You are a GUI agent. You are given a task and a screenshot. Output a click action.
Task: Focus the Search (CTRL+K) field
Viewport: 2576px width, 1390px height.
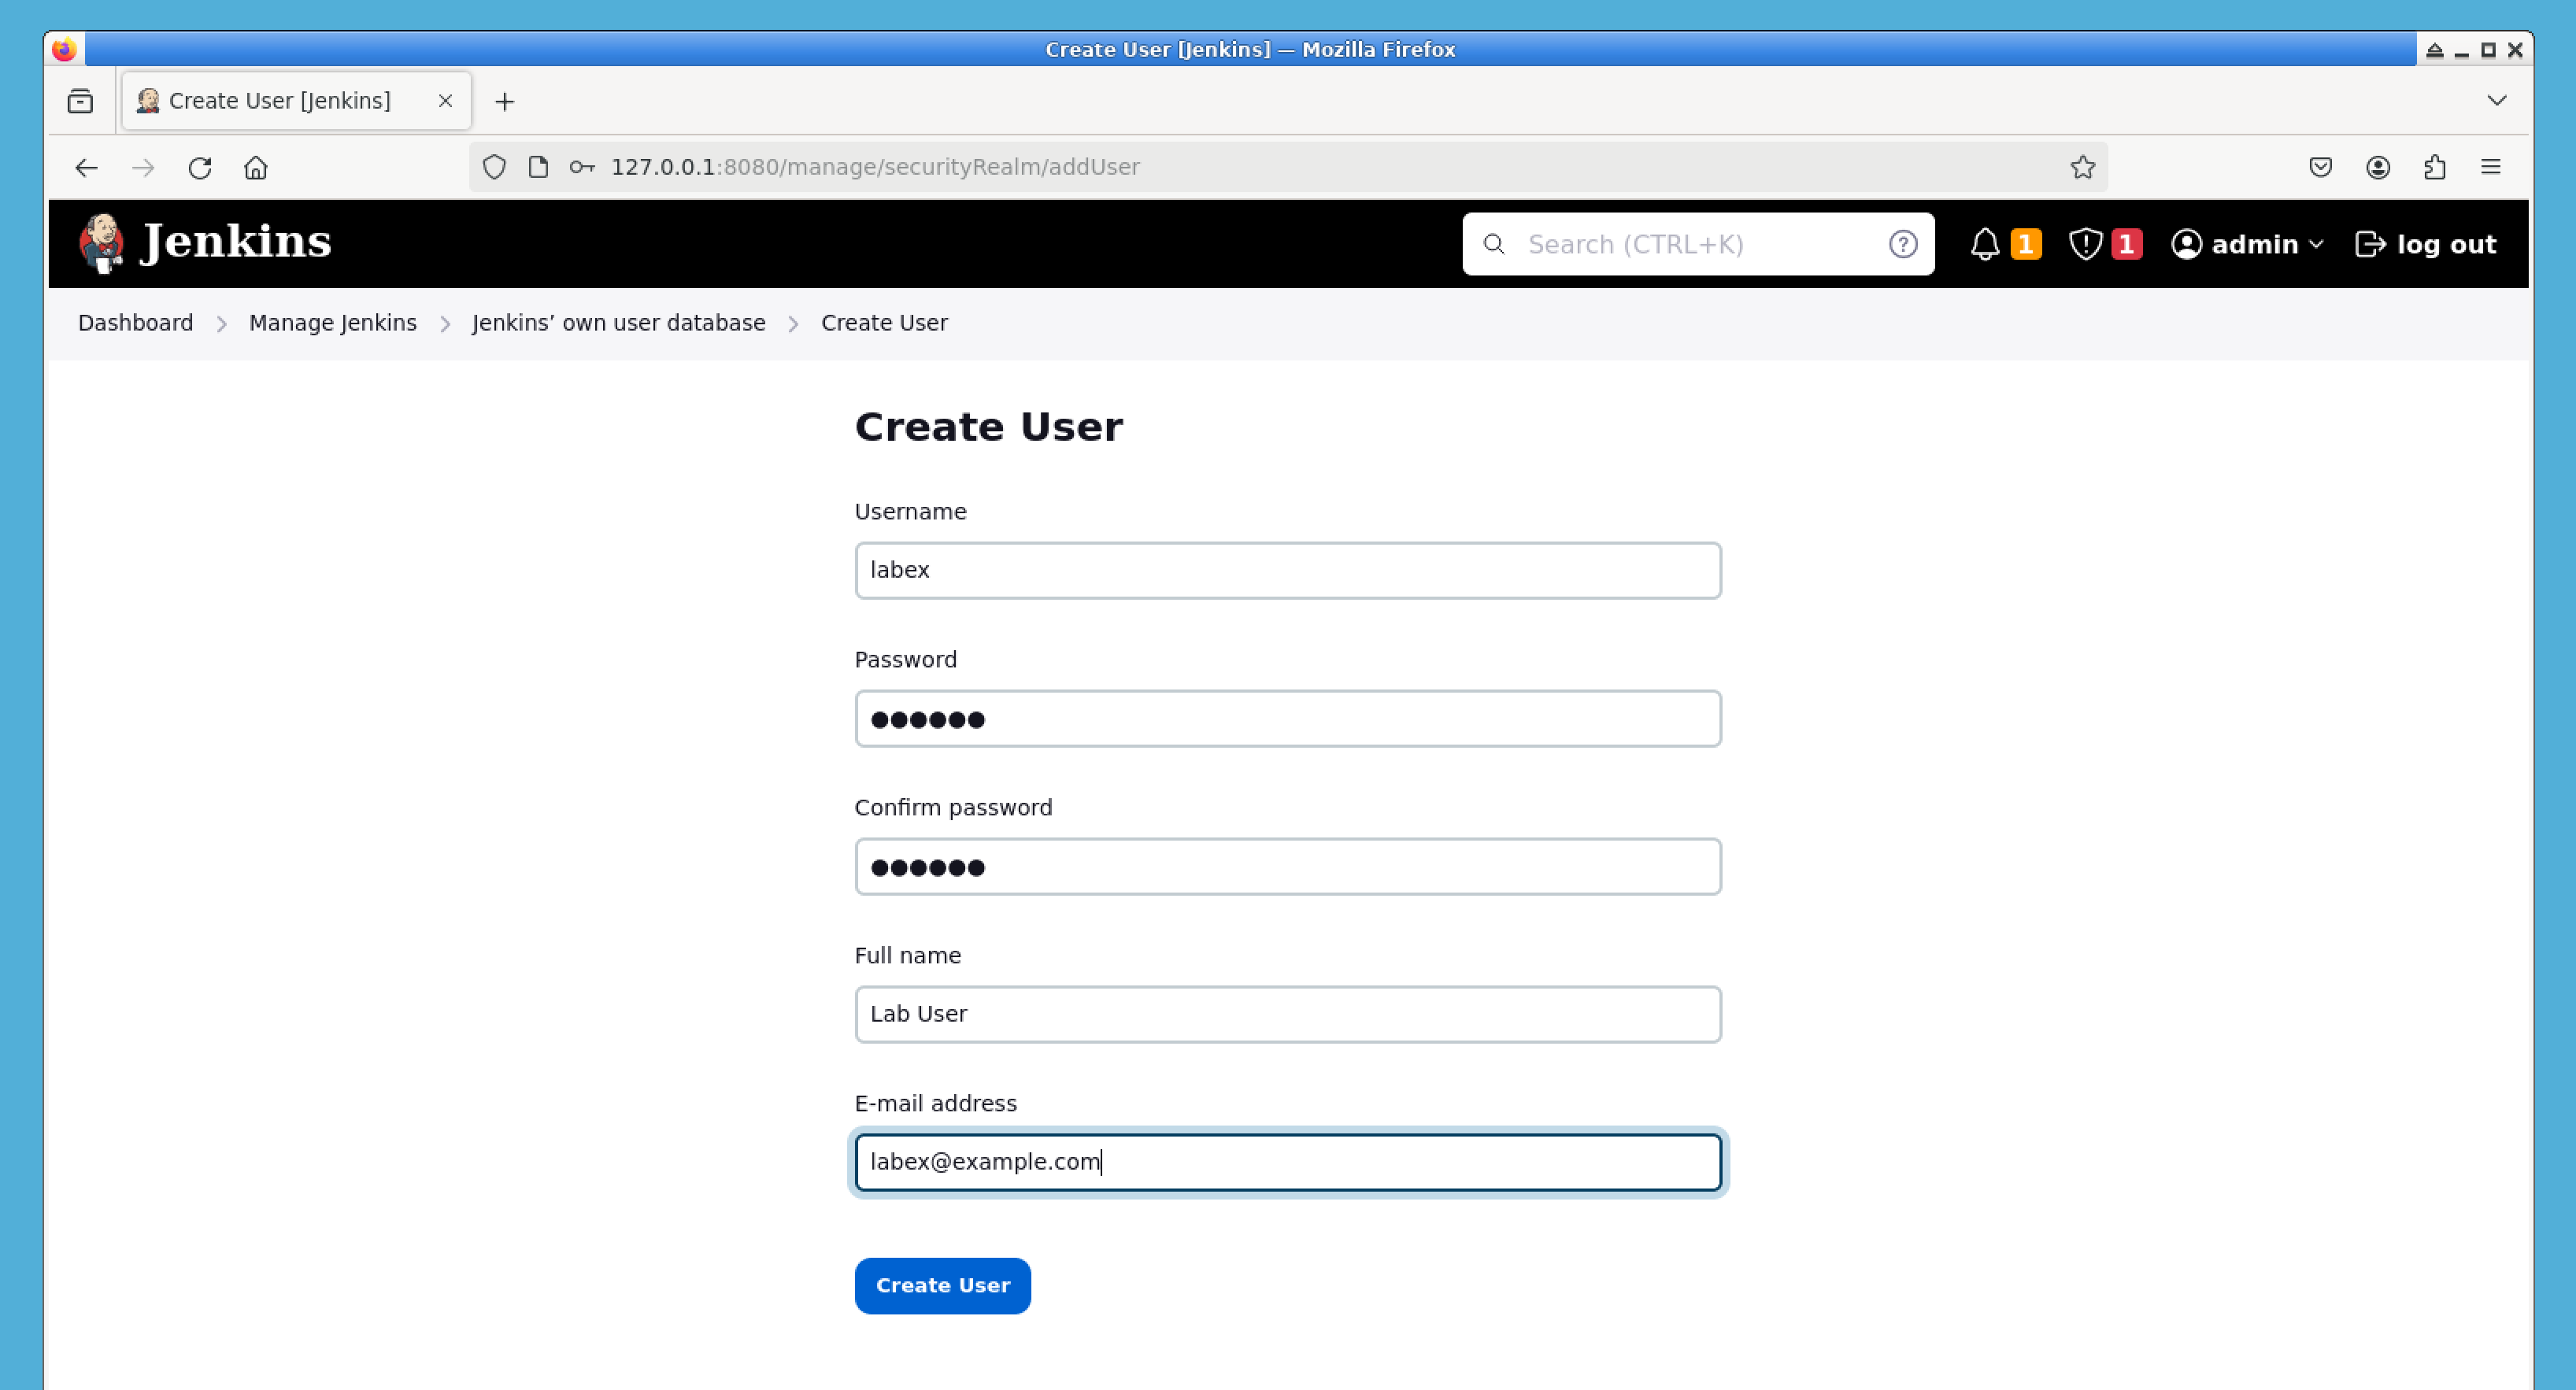click(1698, 244)
